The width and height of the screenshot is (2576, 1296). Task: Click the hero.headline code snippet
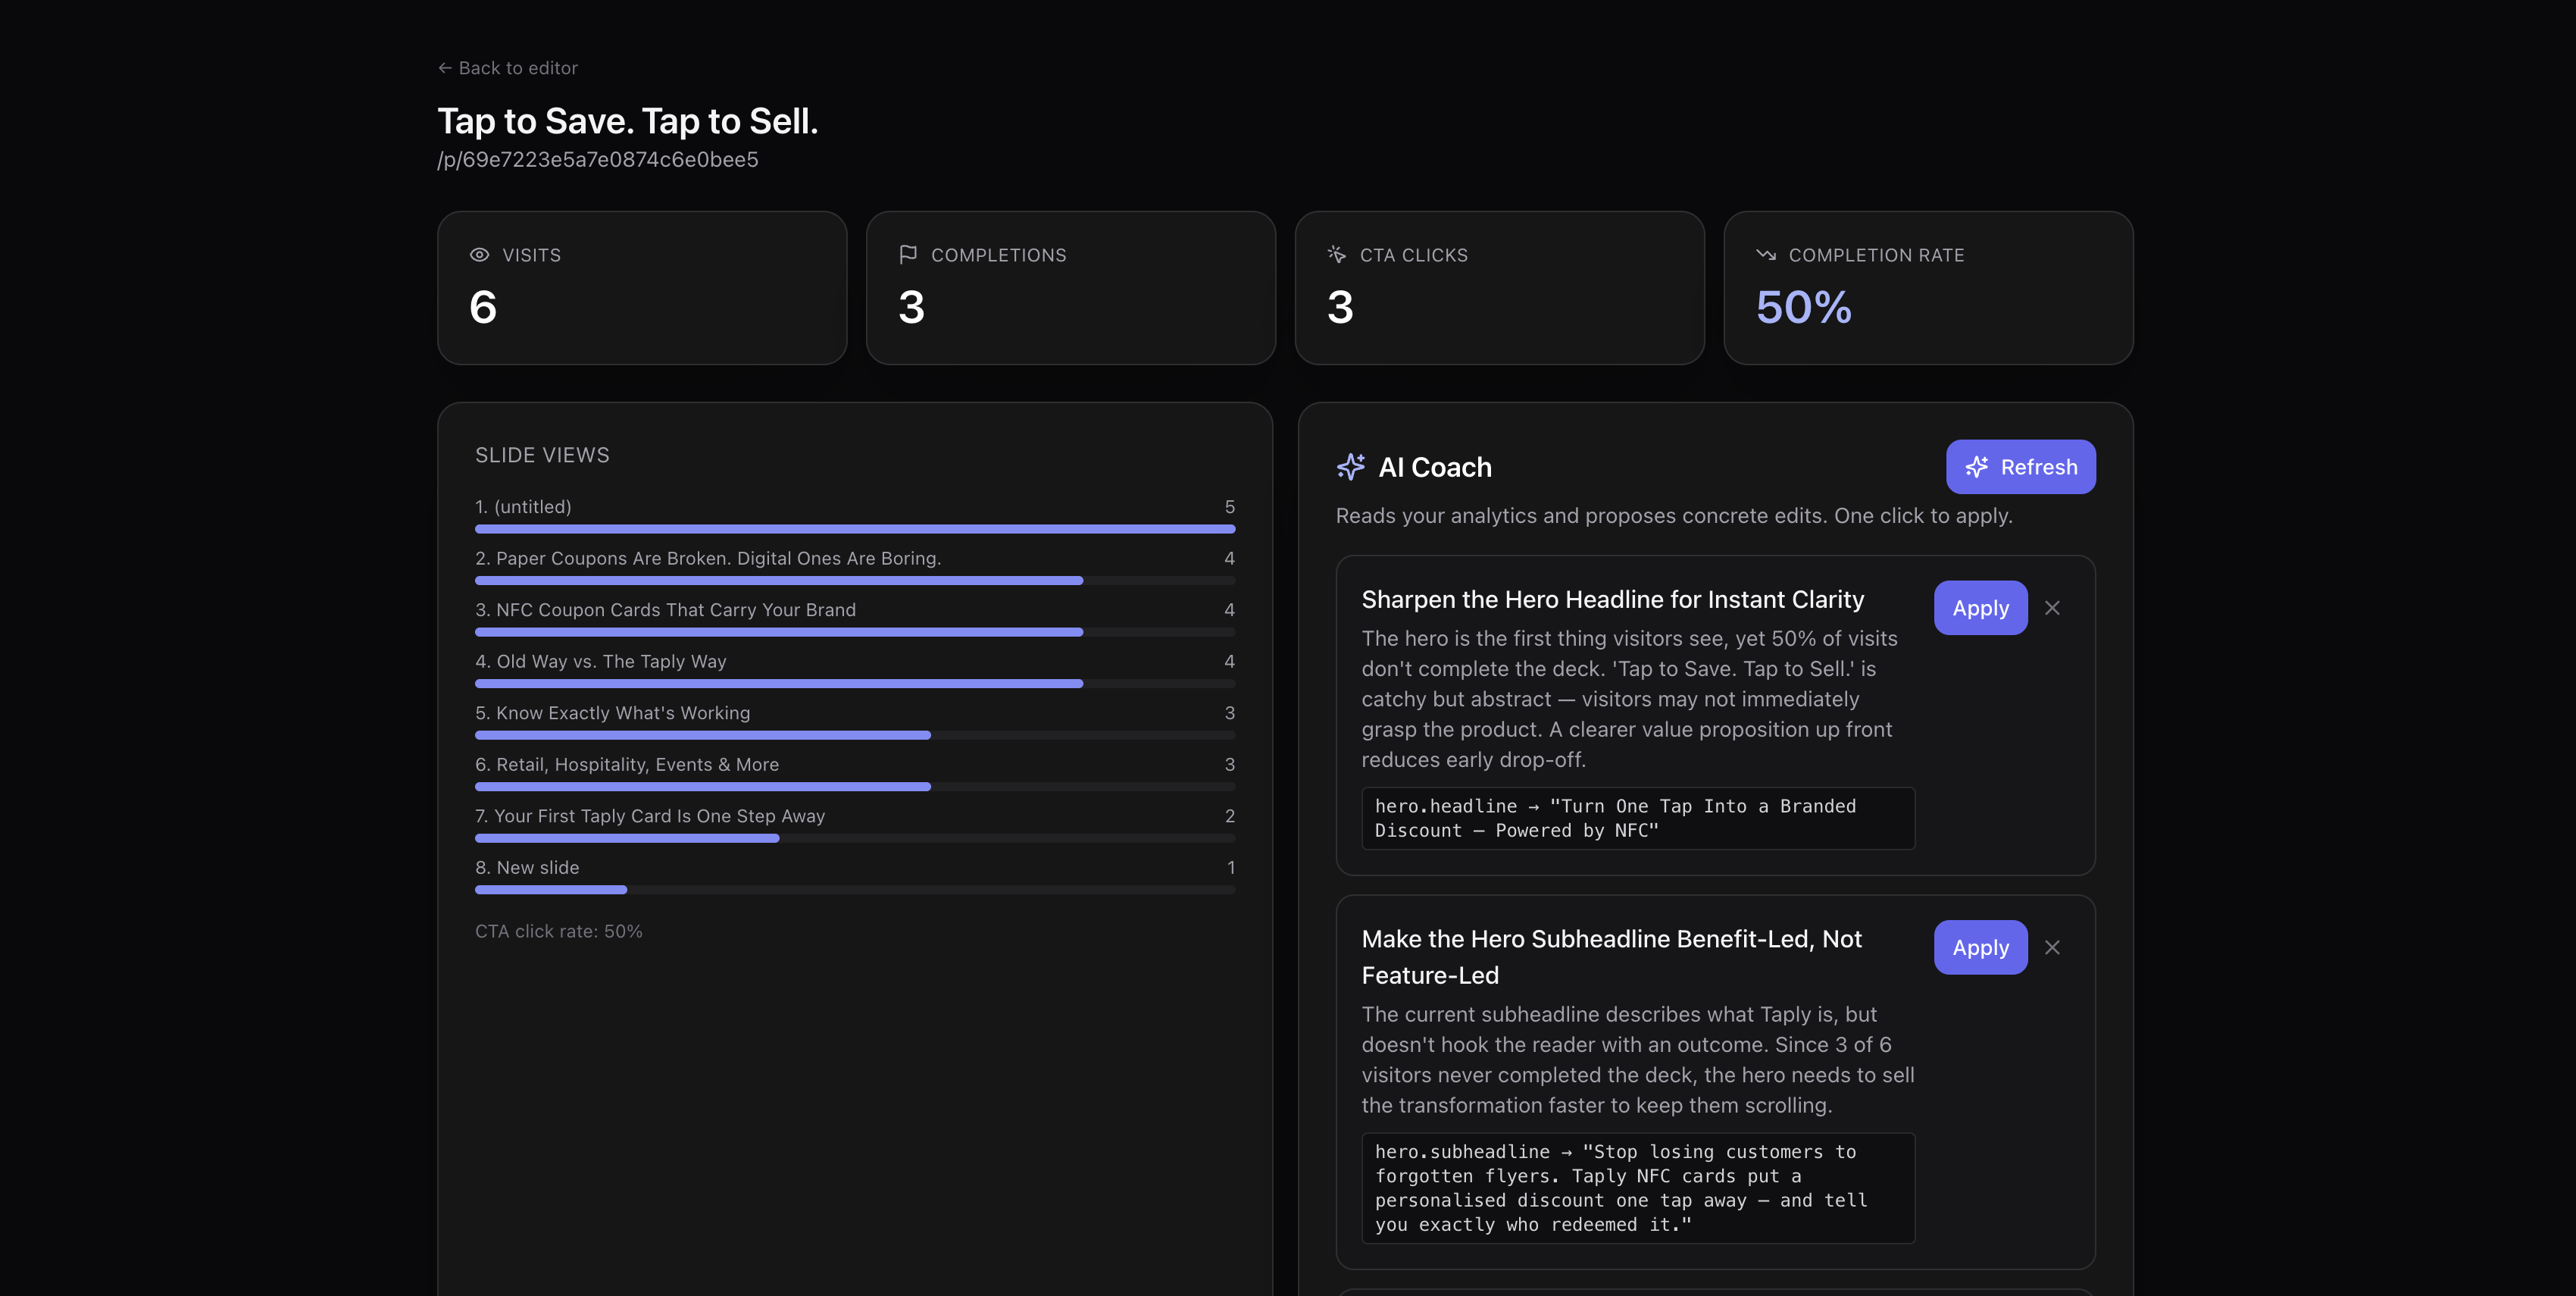coord(1638,818)
